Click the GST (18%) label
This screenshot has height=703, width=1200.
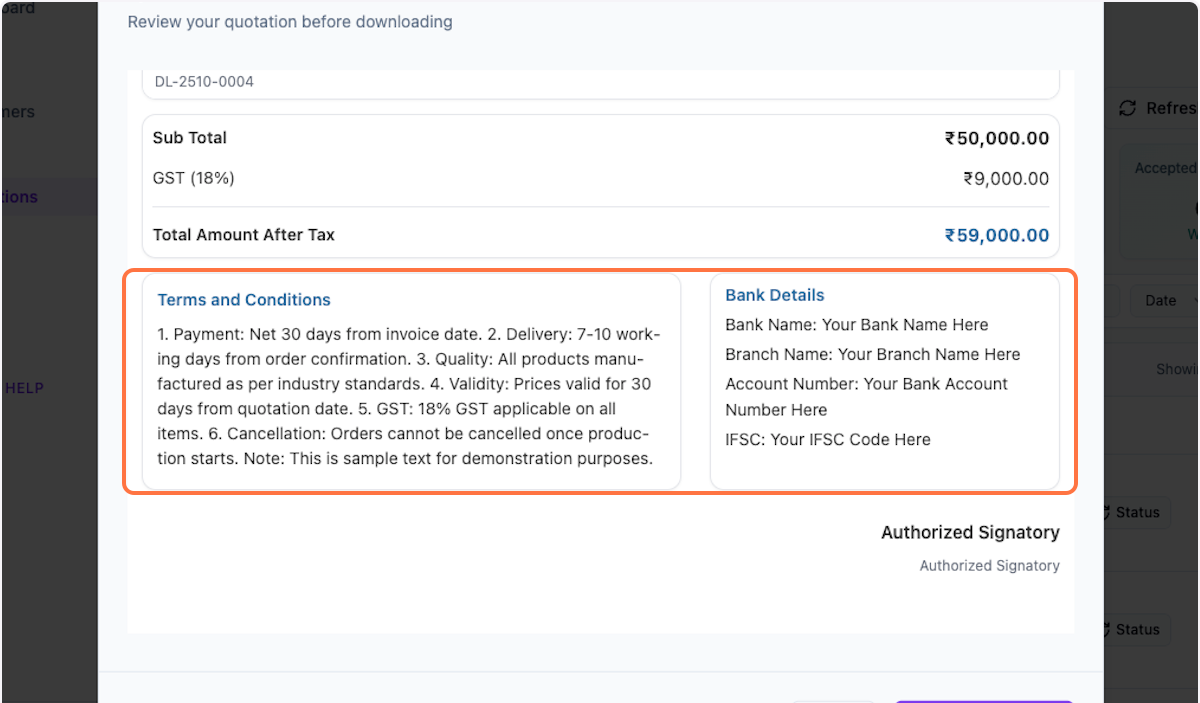(x=193, y=178)
